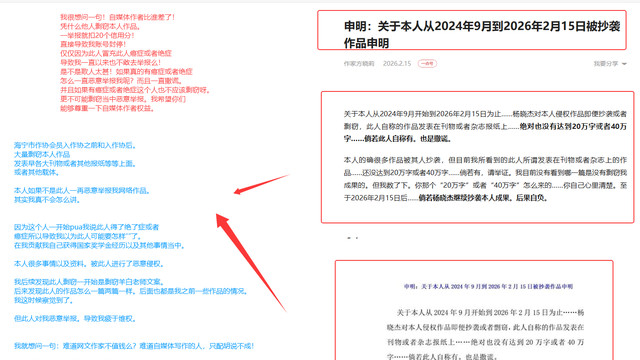Click the blue line 或者其他载体。

(37, 172)
